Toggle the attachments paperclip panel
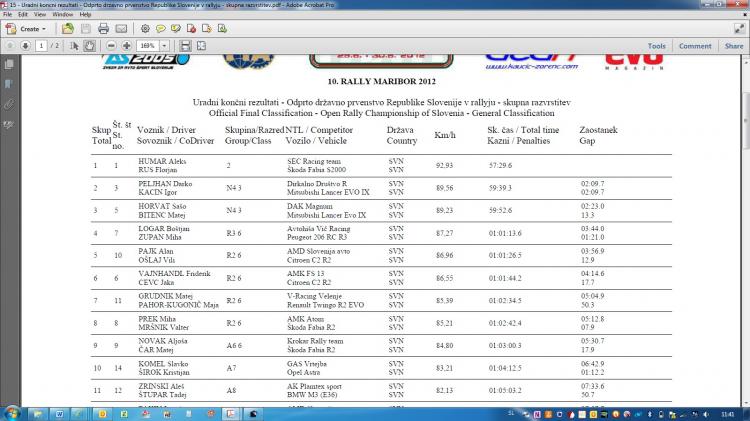This screenshot has height=421, width=750. click(8, 103)
